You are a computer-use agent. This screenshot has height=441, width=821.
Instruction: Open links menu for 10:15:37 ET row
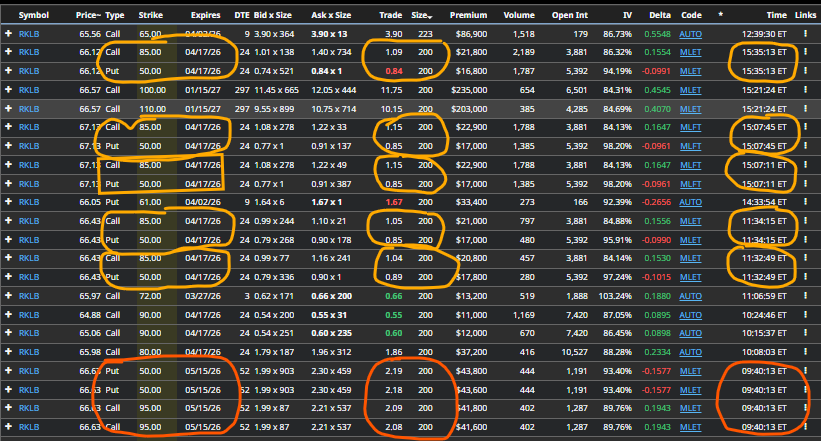click(805, 333)
